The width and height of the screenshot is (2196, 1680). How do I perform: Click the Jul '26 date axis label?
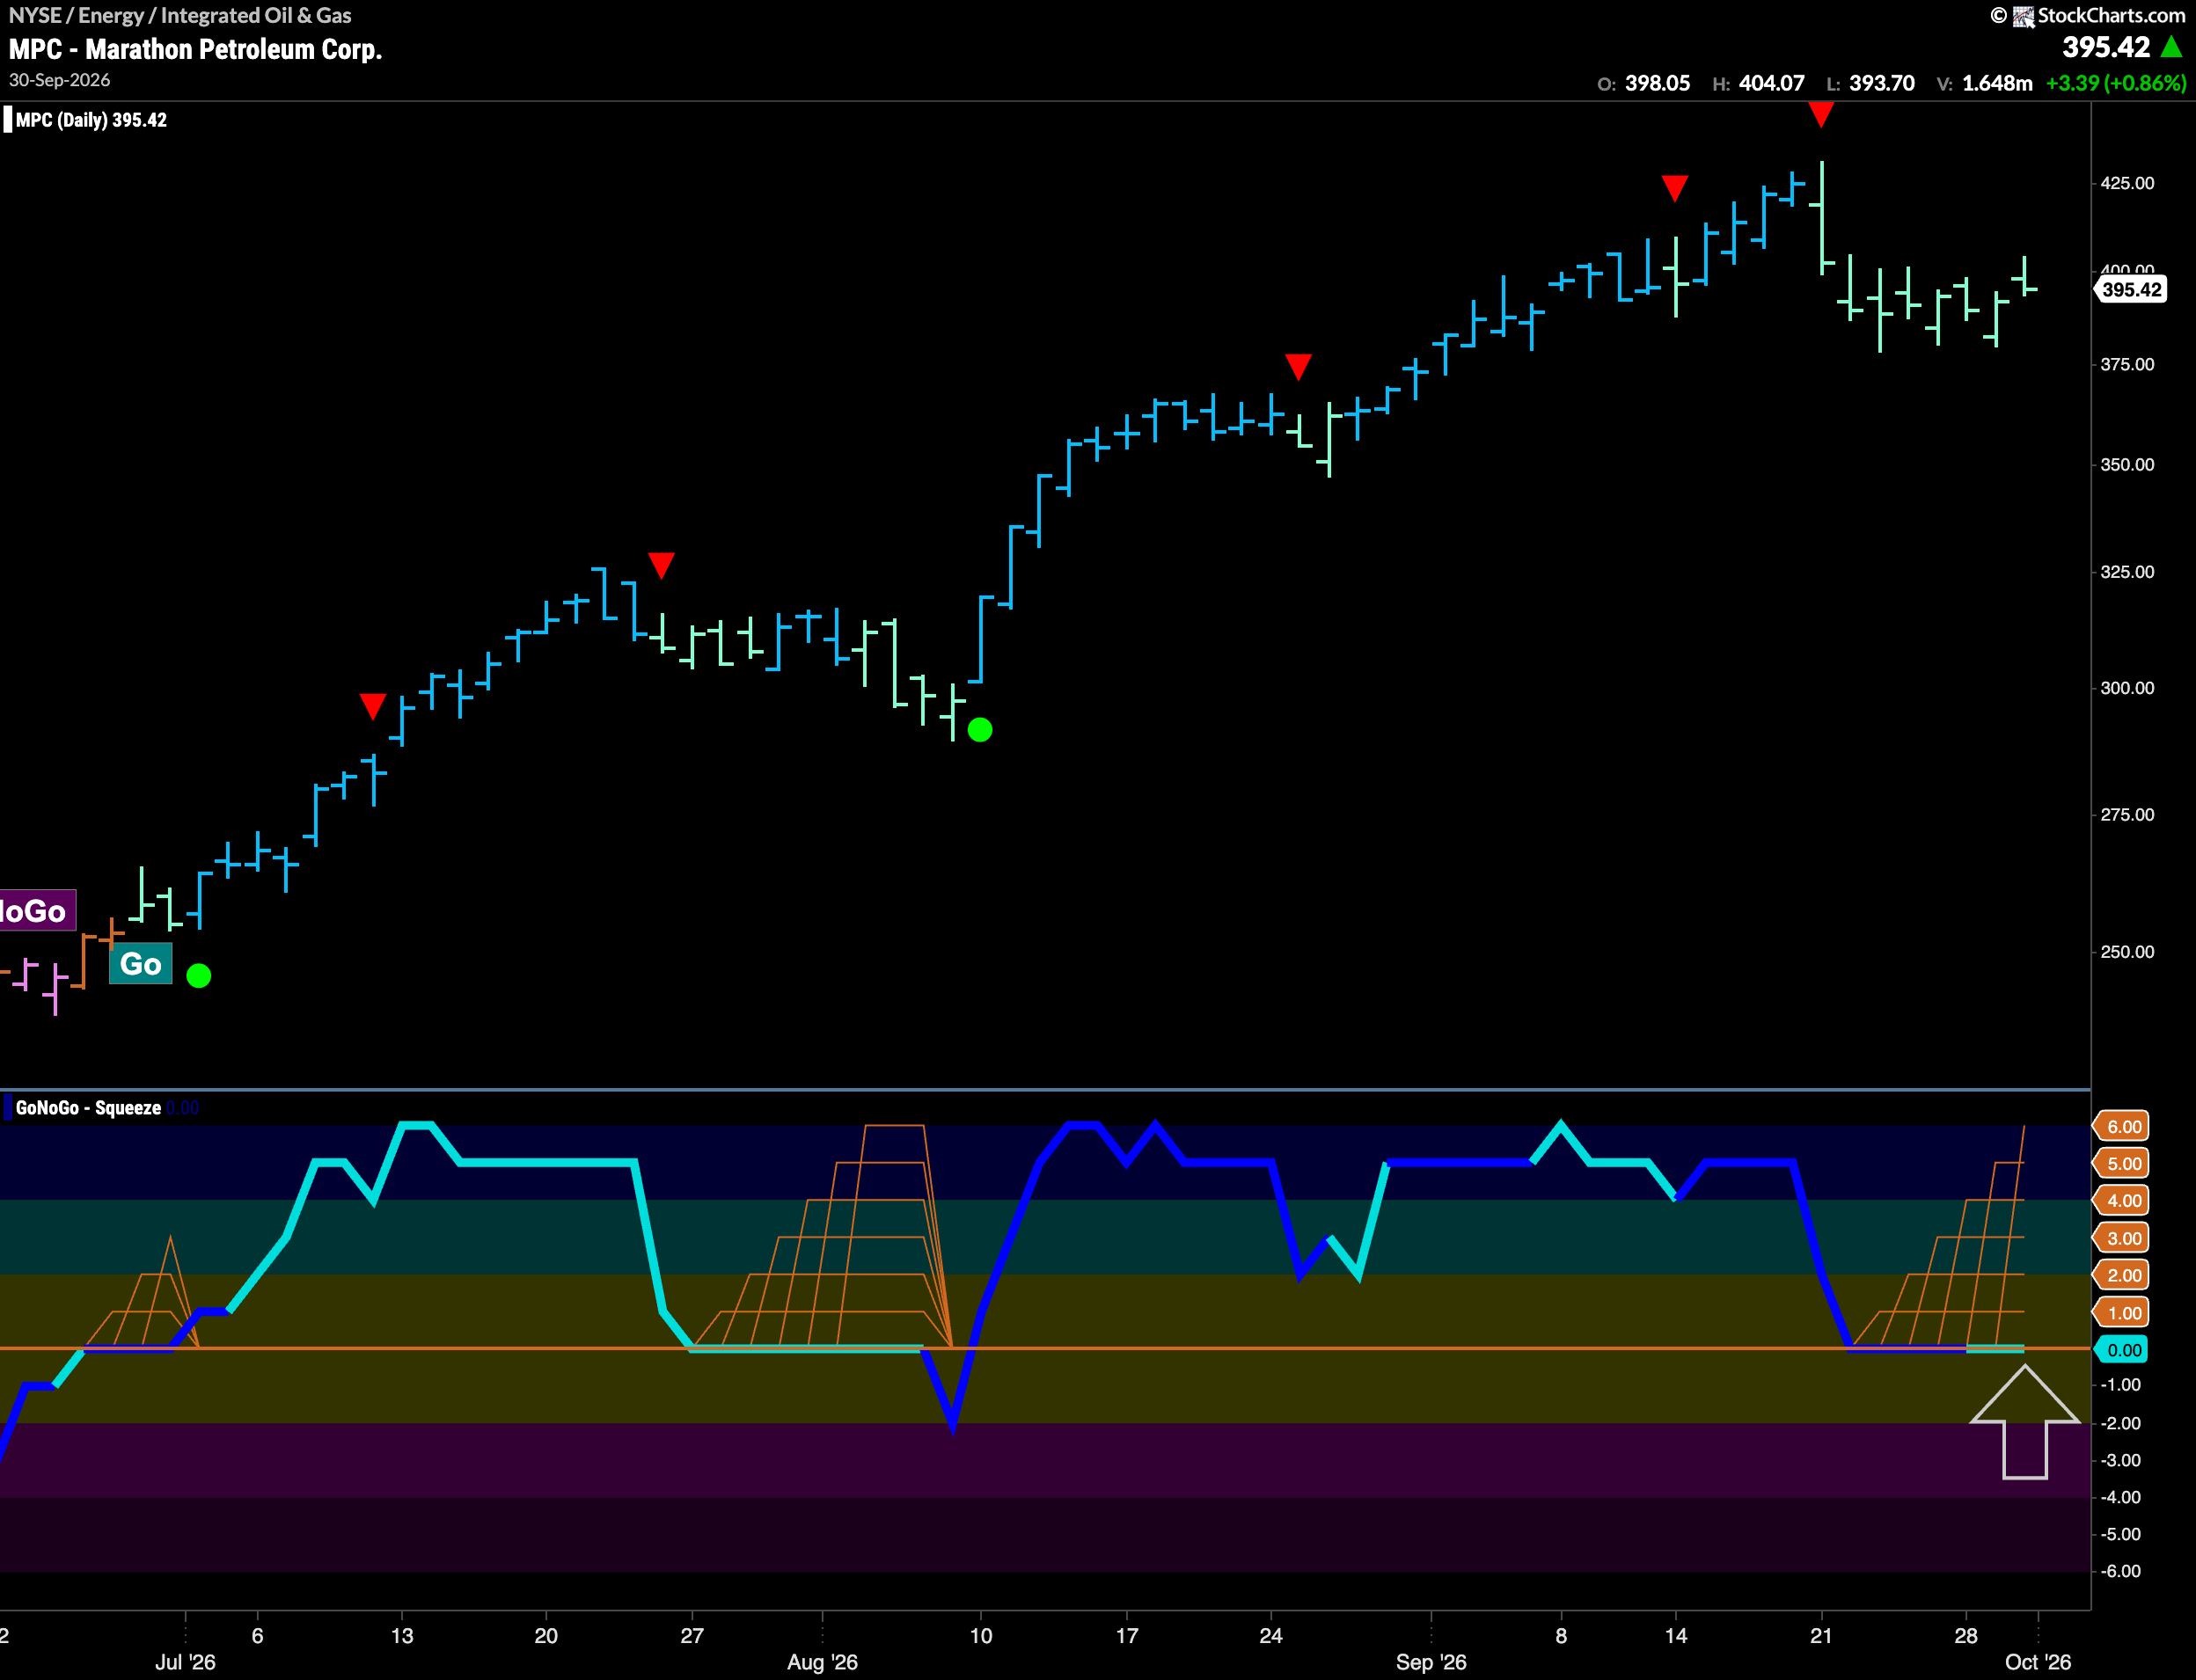point(185,1662)
